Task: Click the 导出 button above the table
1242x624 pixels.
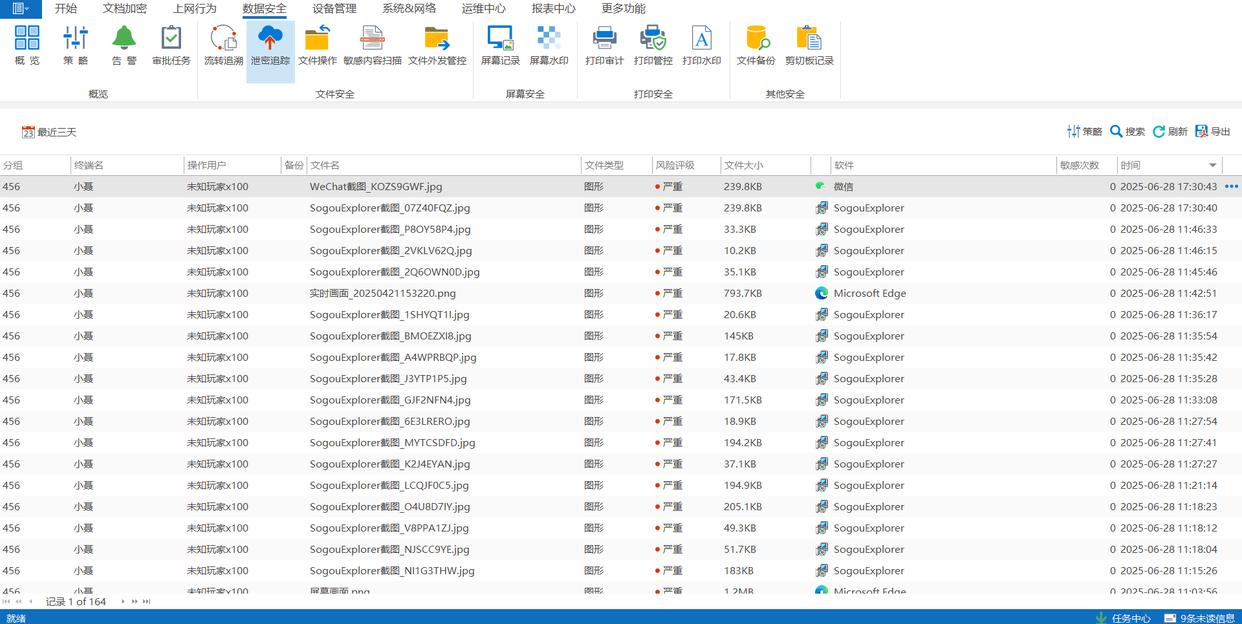Action: point(1212,132)
